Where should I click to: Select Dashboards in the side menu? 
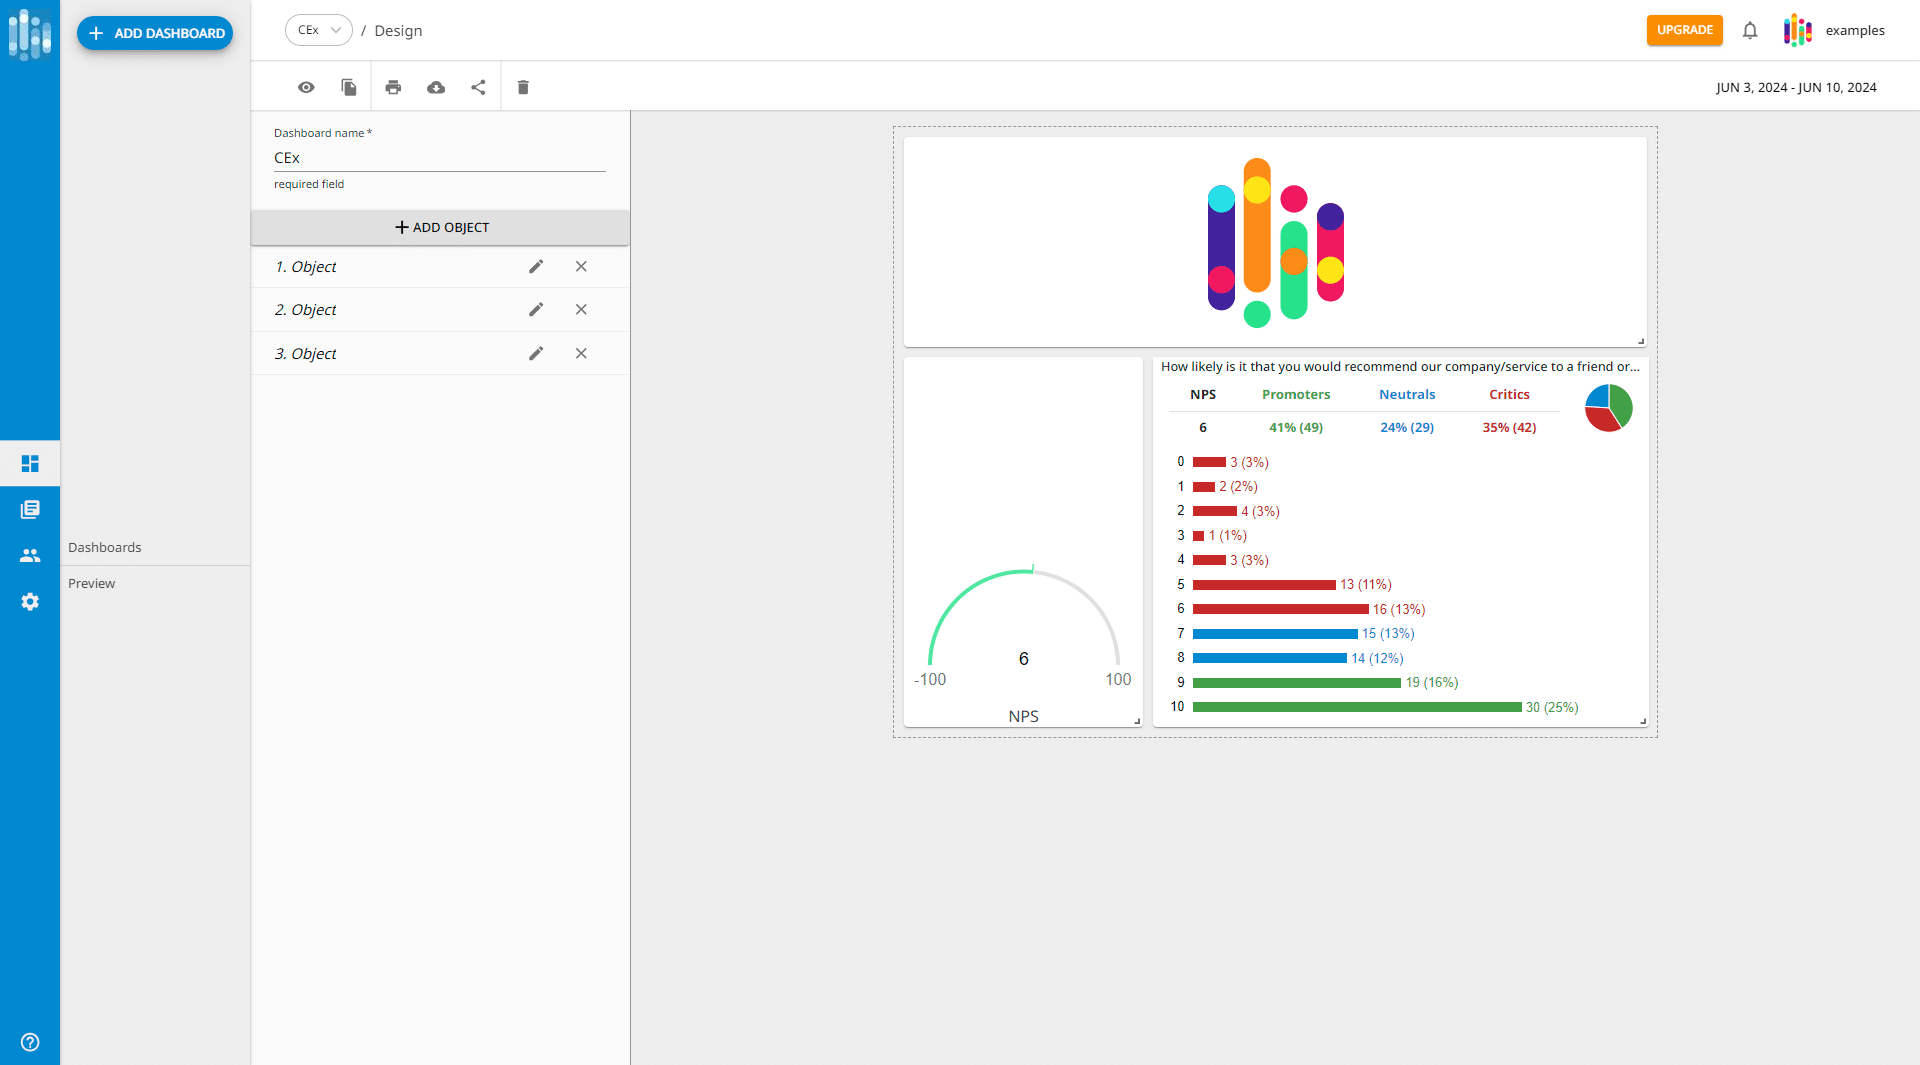(105, 548)
